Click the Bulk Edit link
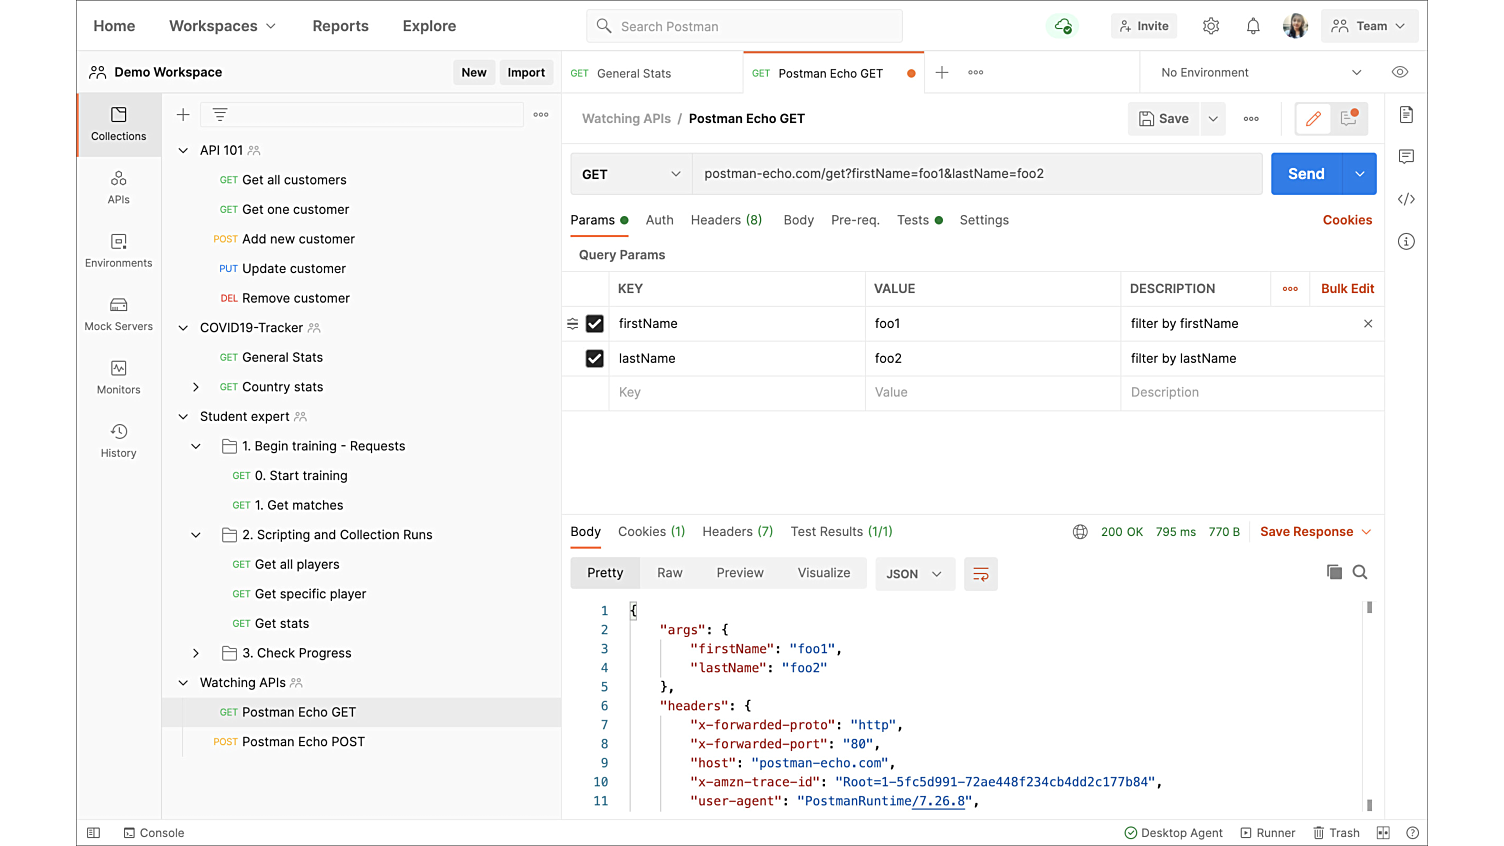 [x=1347, y=289]
